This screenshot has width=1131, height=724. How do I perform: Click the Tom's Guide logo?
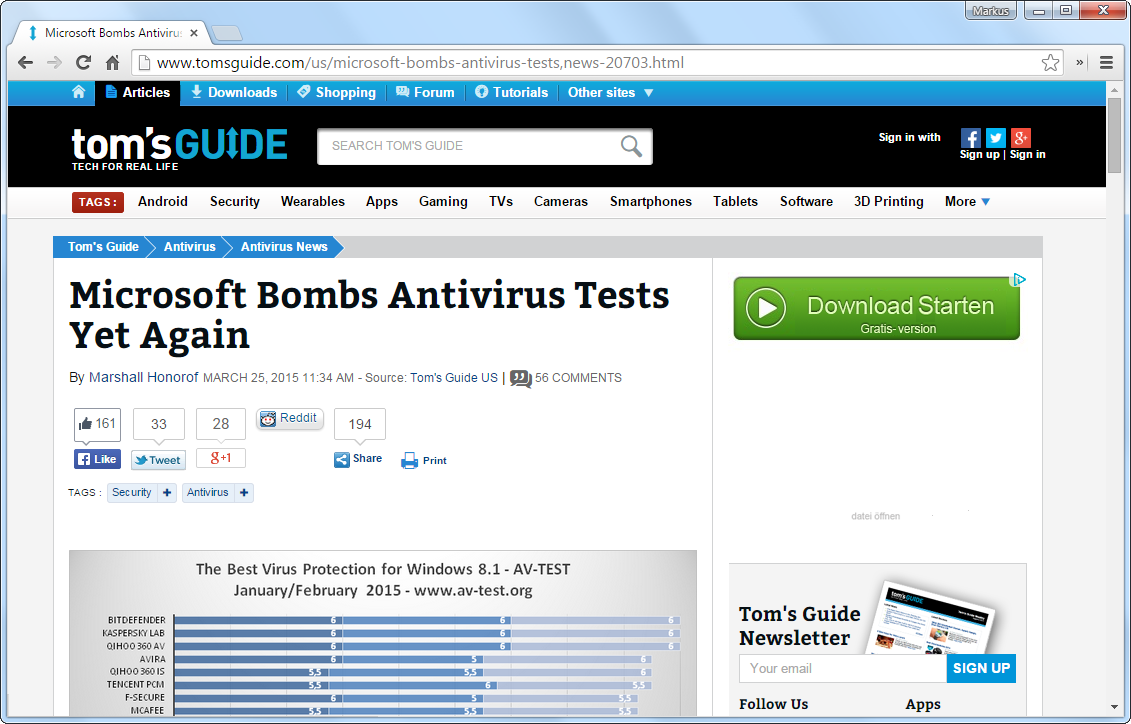click(178, 144)
